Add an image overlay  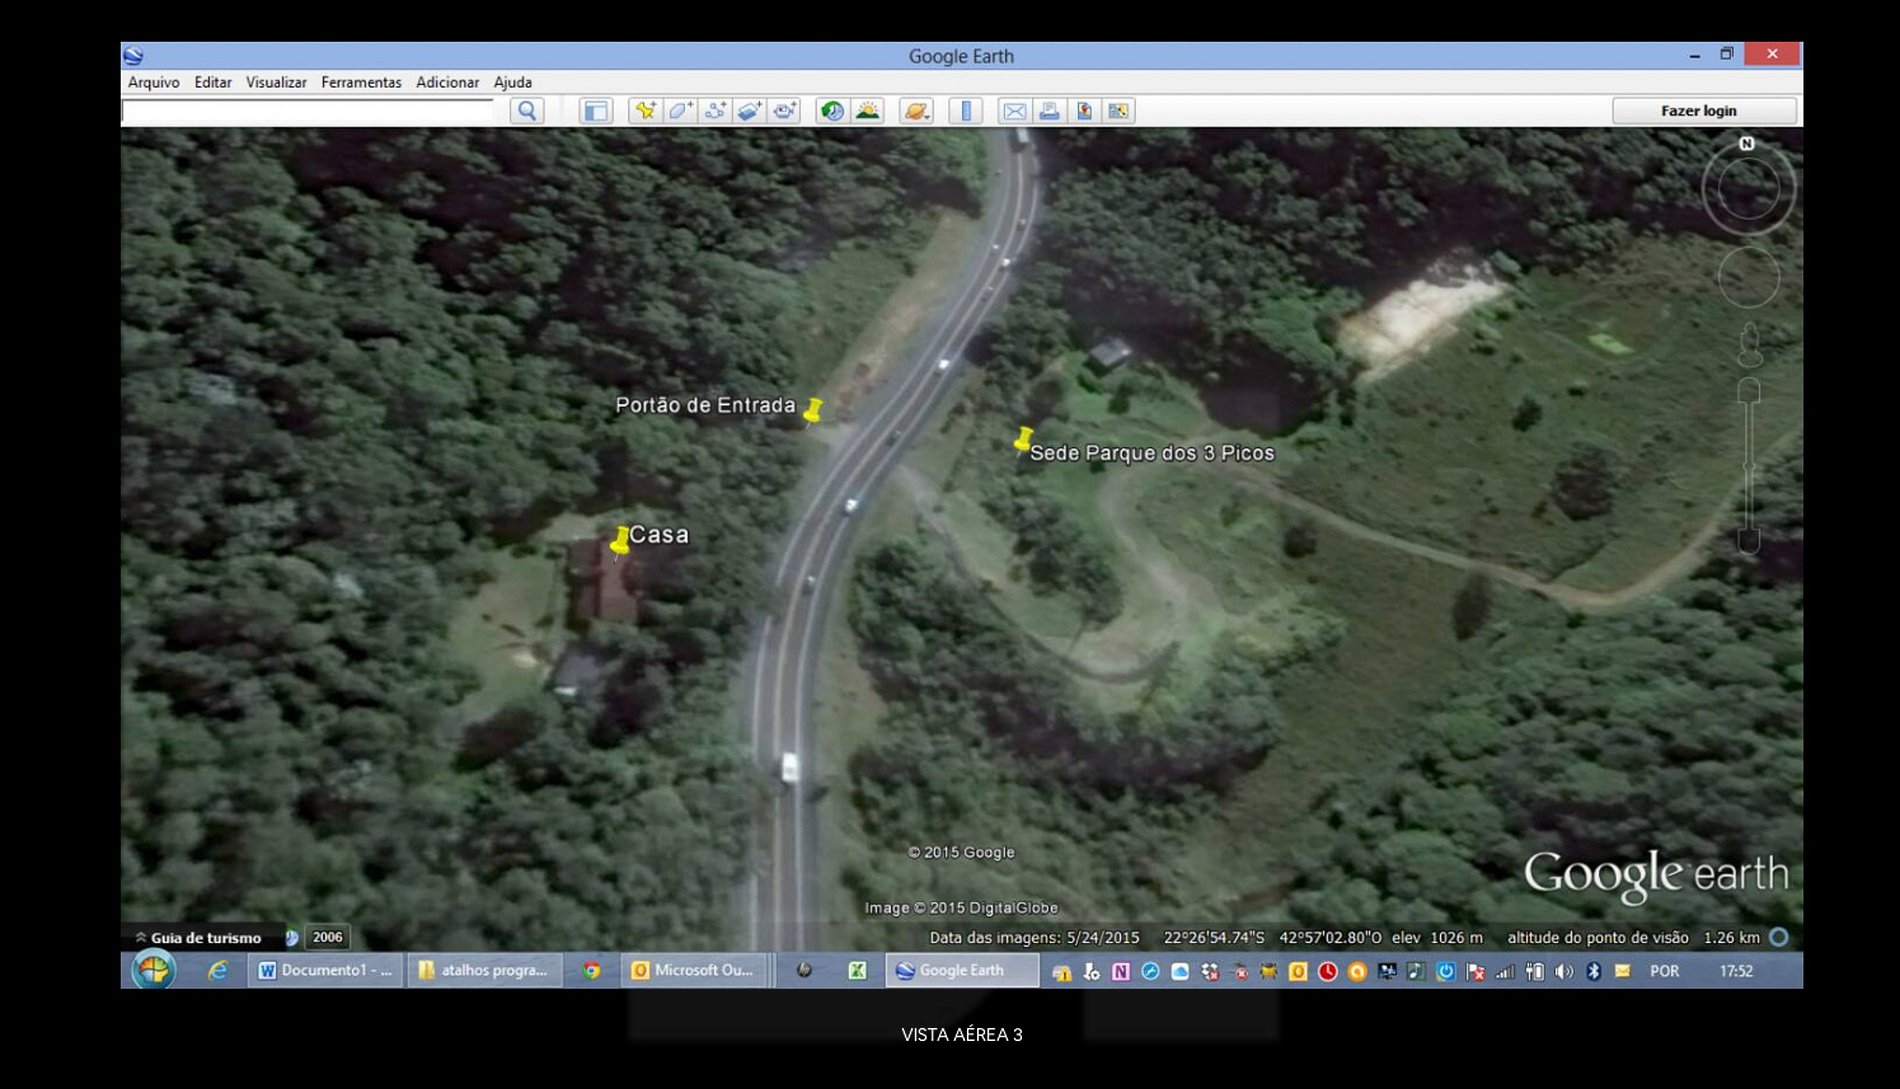(750, 111)
